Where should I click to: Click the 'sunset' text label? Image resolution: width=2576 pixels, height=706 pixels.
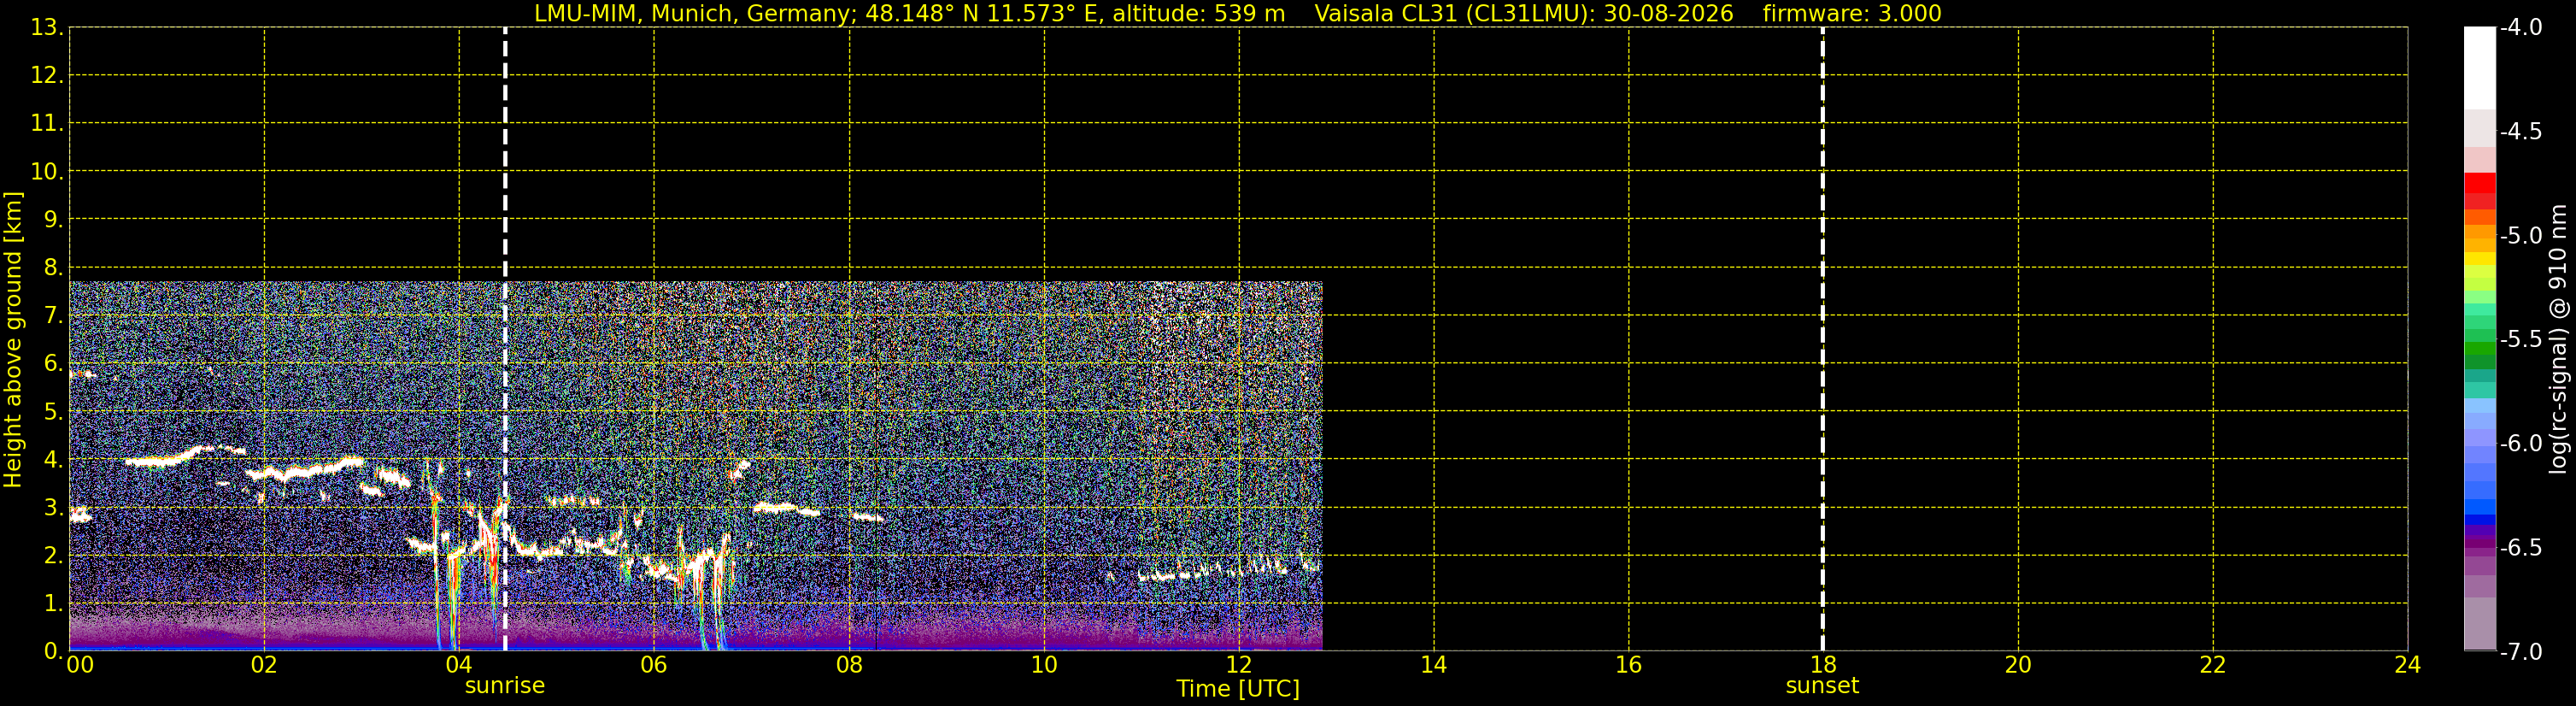1822,686
